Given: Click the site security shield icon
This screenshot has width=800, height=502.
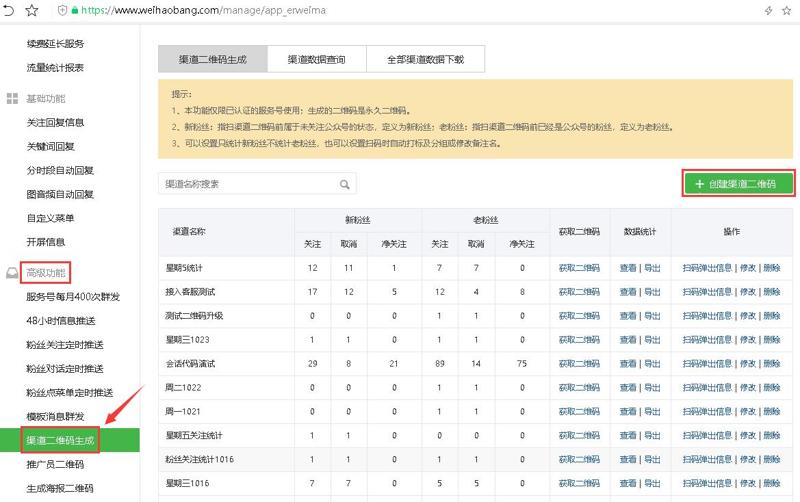Looking at the screenshot, I should tap(62, 9).
